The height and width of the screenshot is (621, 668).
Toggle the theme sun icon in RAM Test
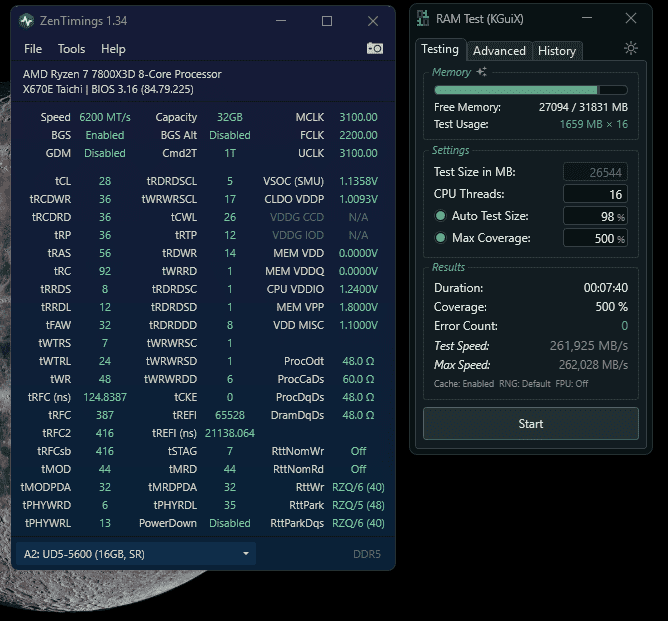pyautogui.click(x=631, y=48)
